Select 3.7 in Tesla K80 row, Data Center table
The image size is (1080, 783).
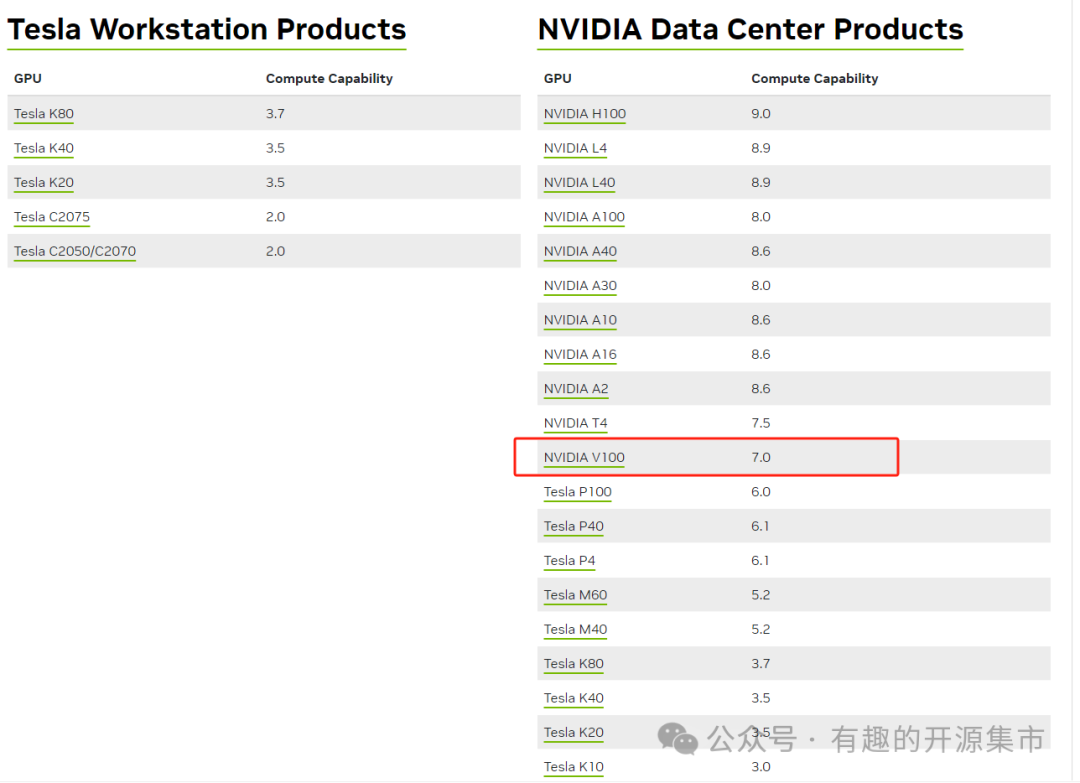[x=760, y=665]
